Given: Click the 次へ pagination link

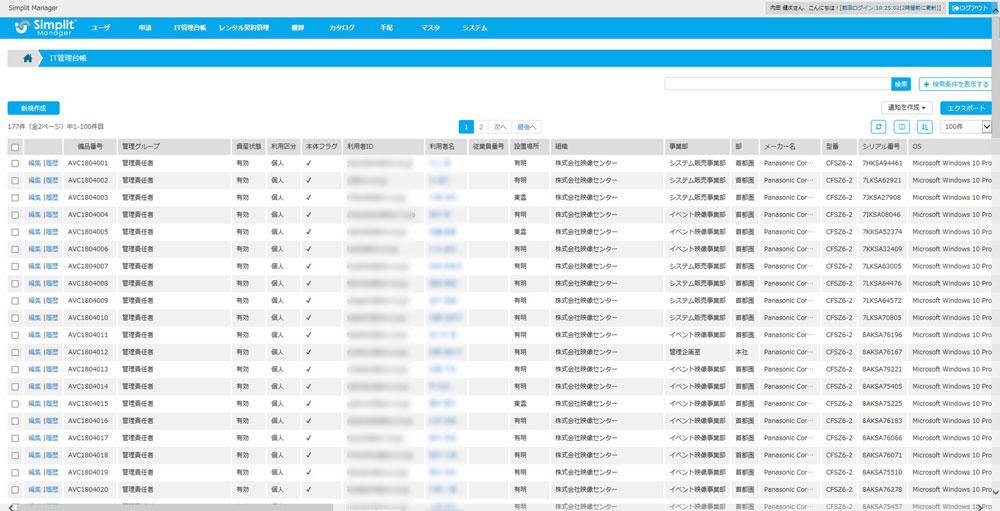Looking at the screenshot, I should [x=499, y=127].
